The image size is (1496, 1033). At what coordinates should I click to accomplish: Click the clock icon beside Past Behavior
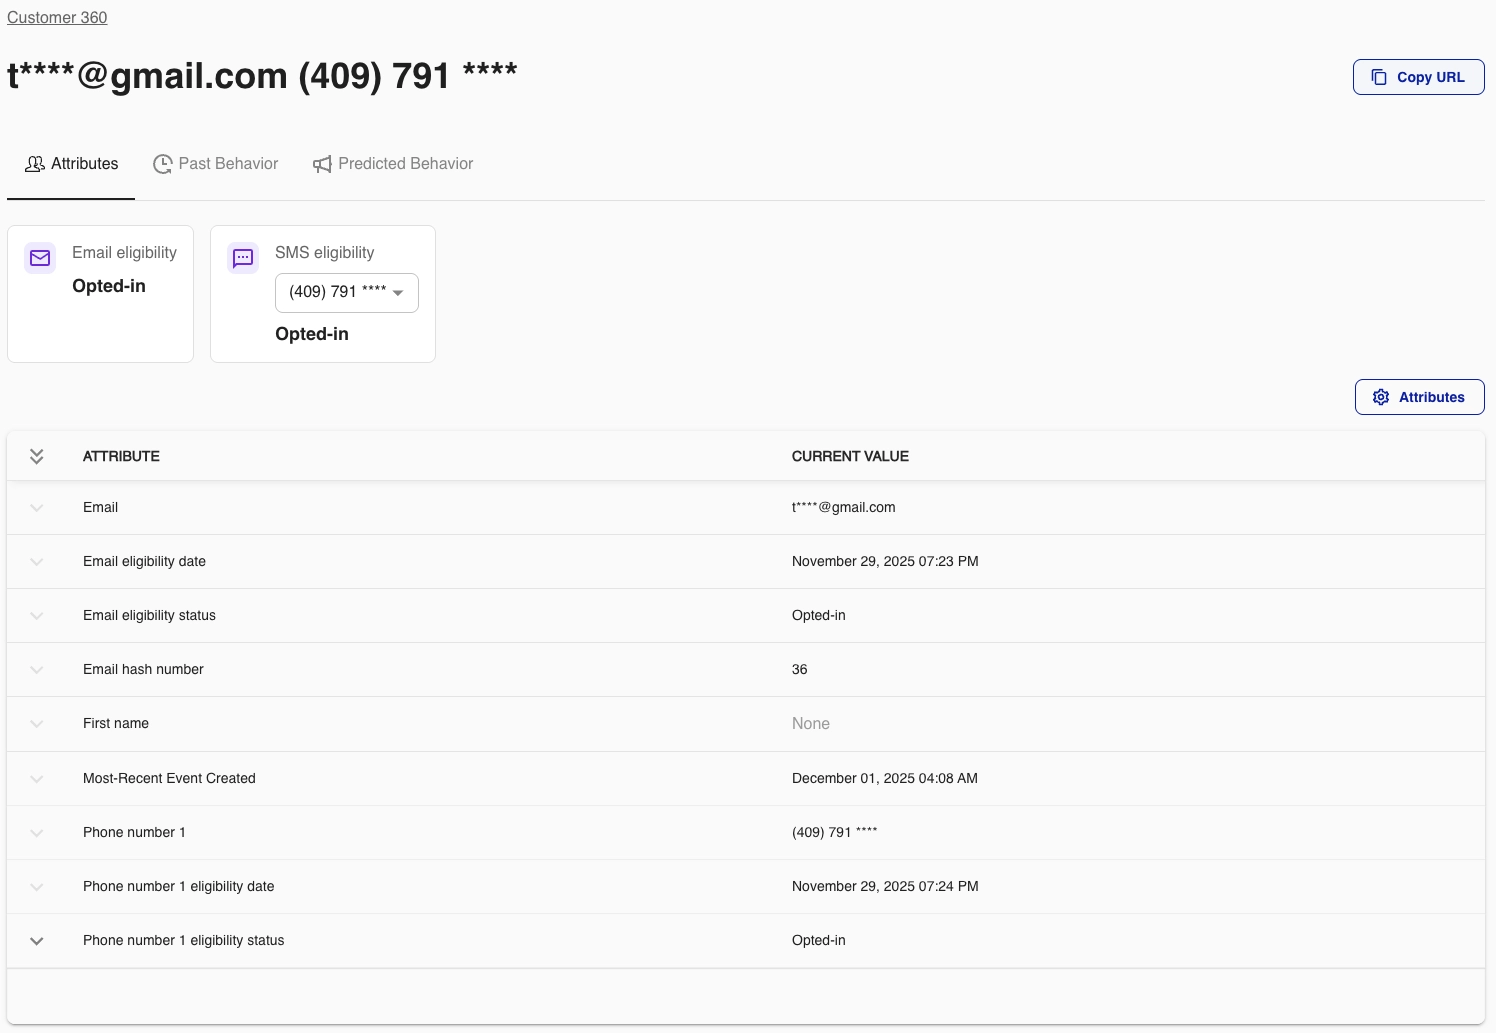pyautogui.click(x=163, y=164)
